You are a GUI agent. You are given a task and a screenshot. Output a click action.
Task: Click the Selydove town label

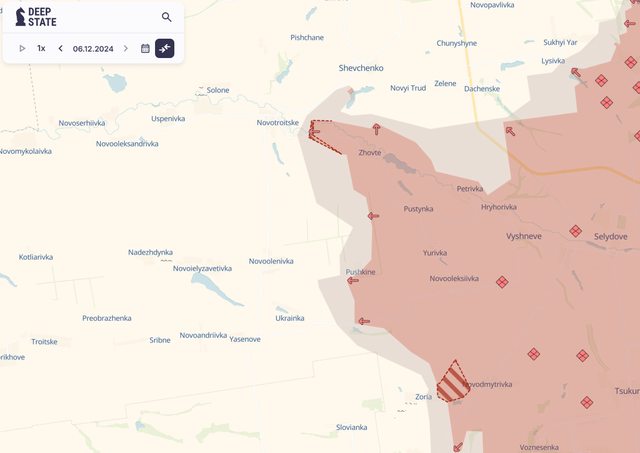[611, 237]
